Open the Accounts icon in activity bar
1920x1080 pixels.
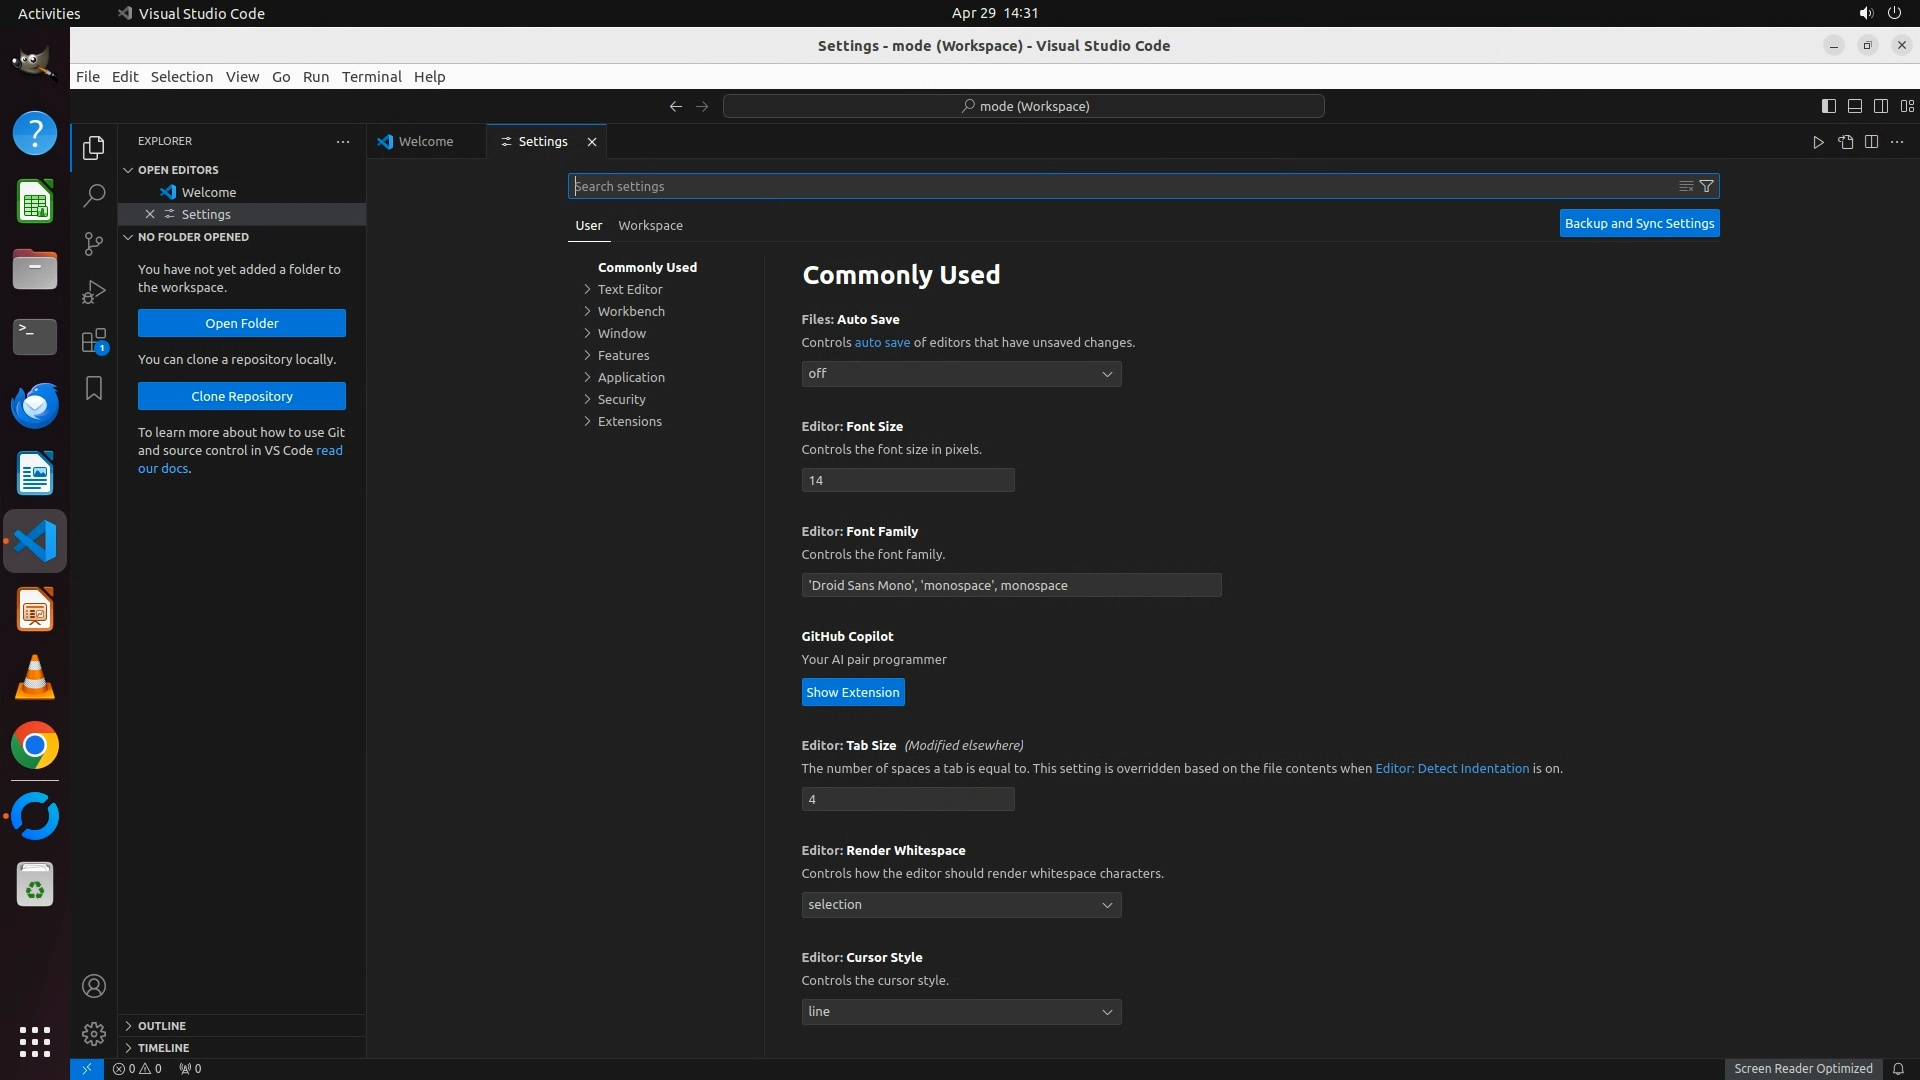point(94,986)
